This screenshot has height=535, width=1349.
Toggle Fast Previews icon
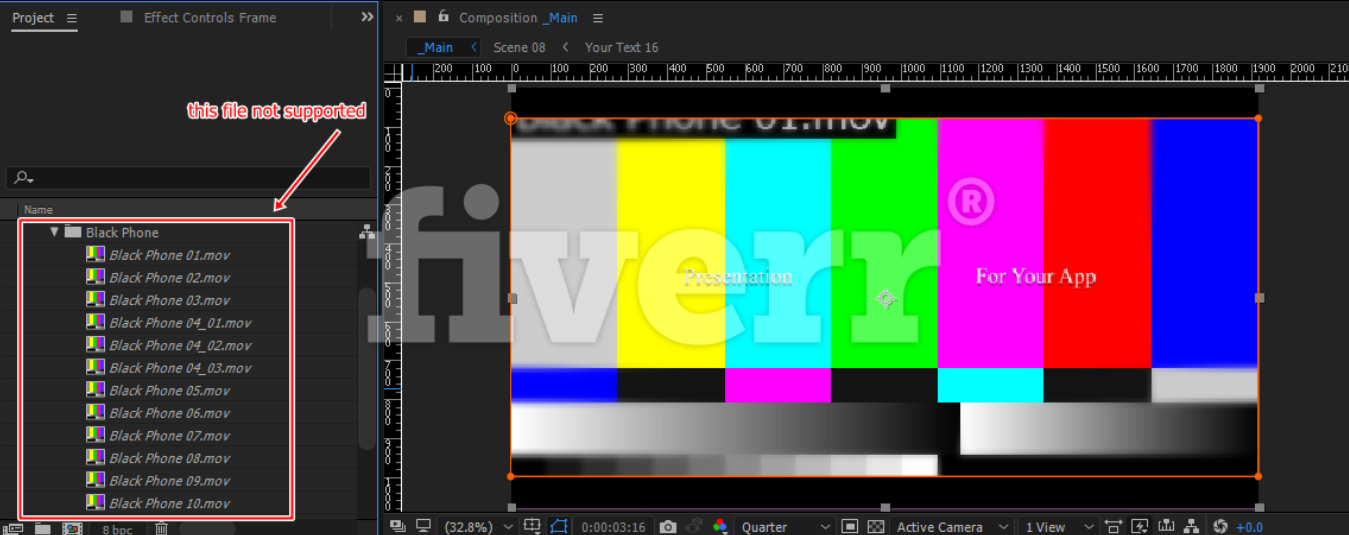click(x=1140, y=526)
